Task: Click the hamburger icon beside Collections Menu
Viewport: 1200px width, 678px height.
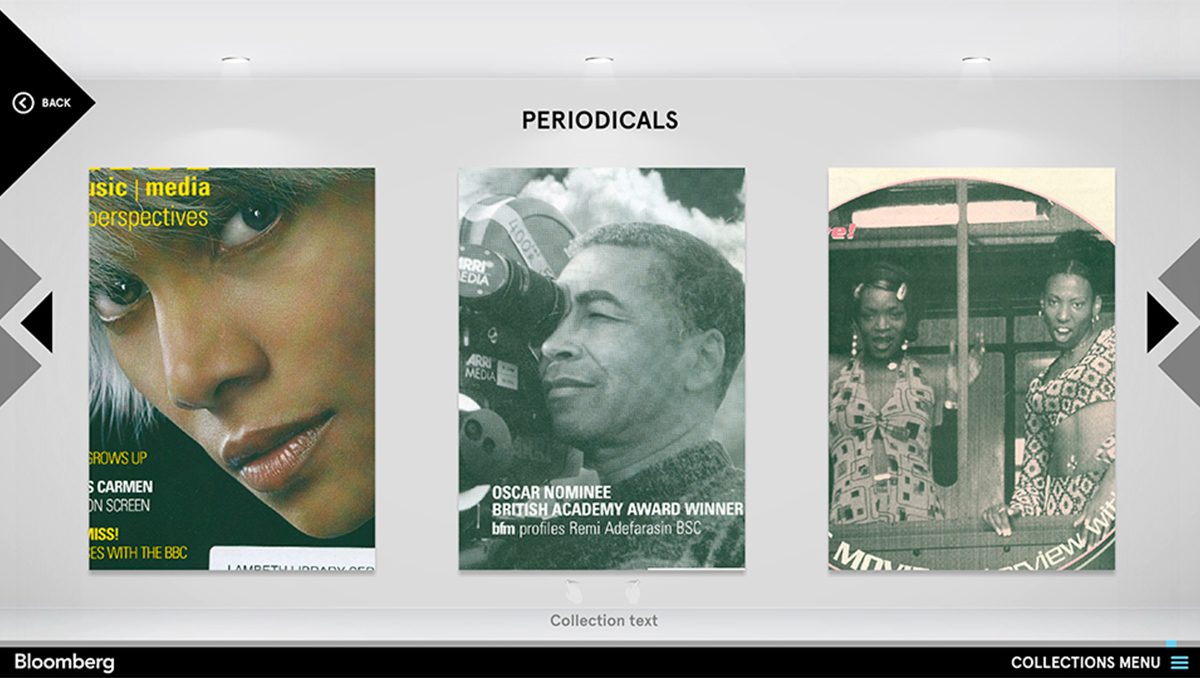Action: point(1179,662)
